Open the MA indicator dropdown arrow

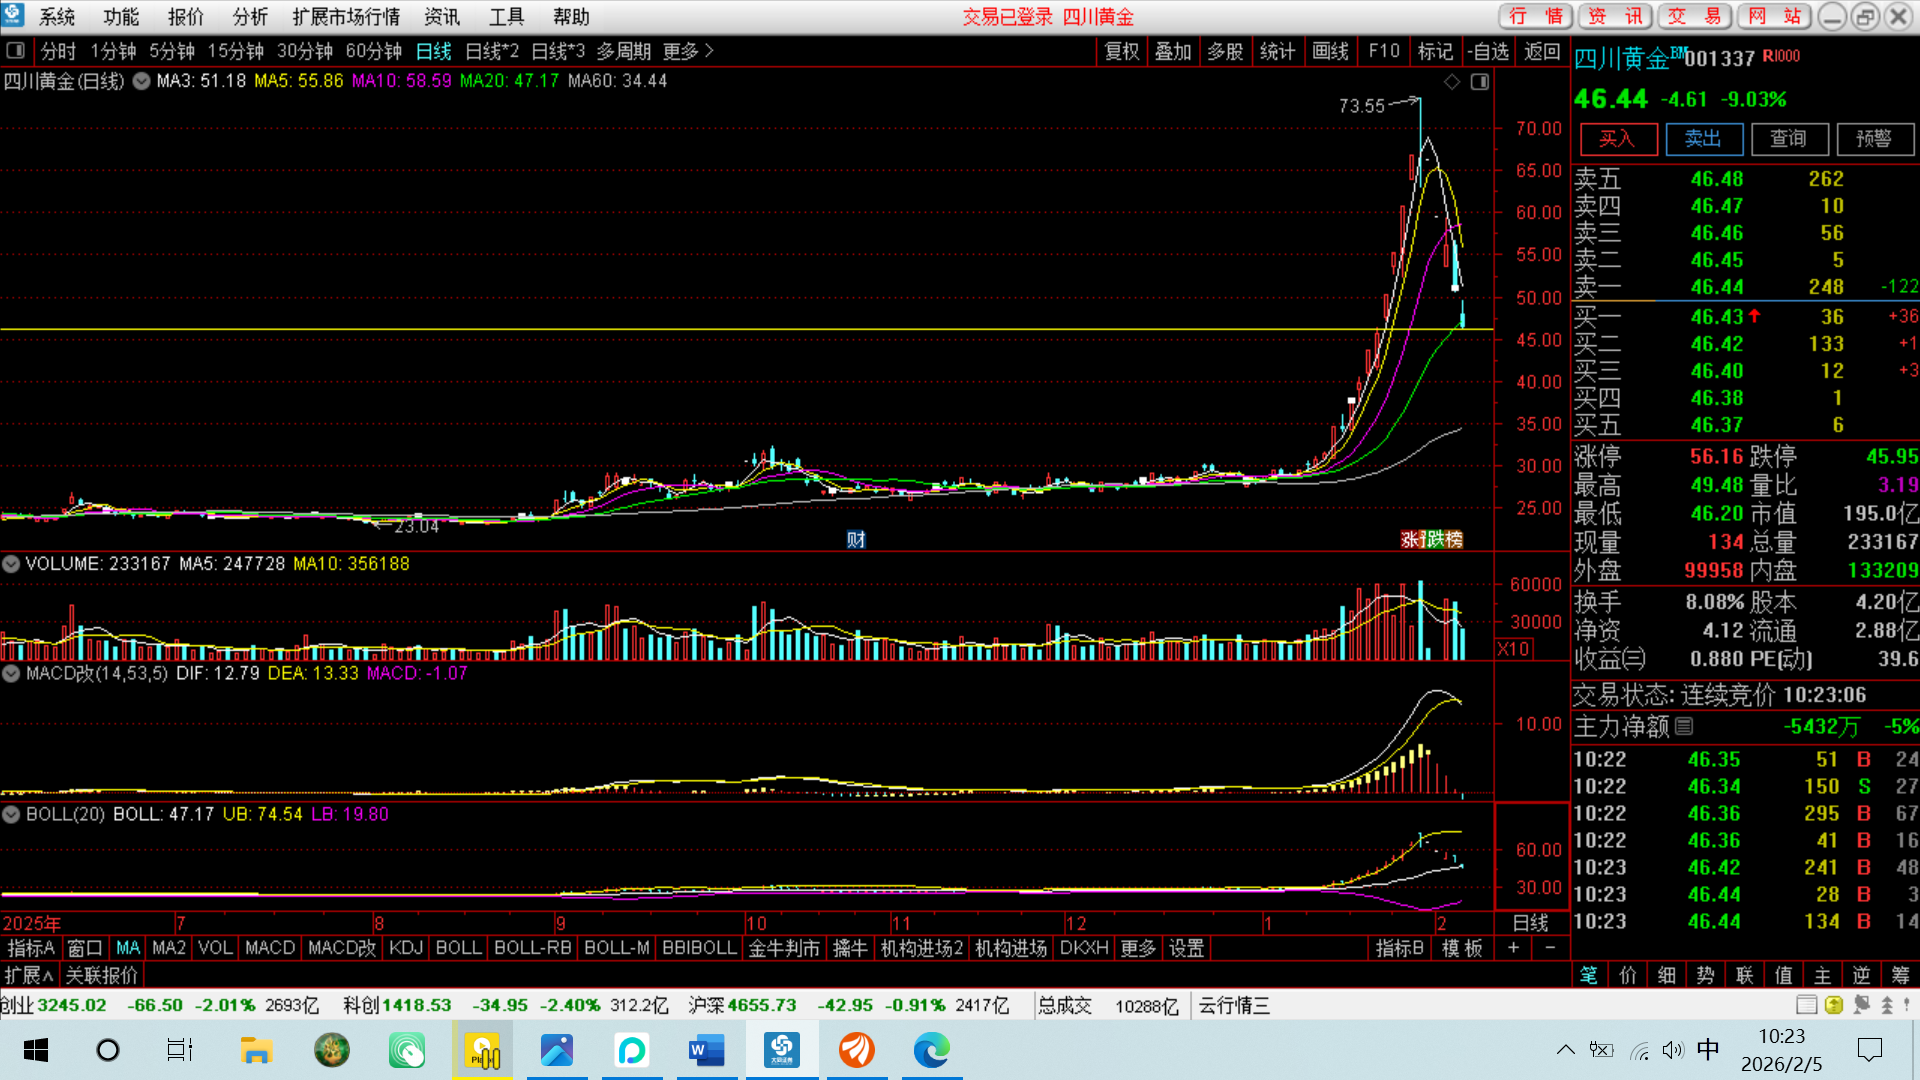coord(142,81)
